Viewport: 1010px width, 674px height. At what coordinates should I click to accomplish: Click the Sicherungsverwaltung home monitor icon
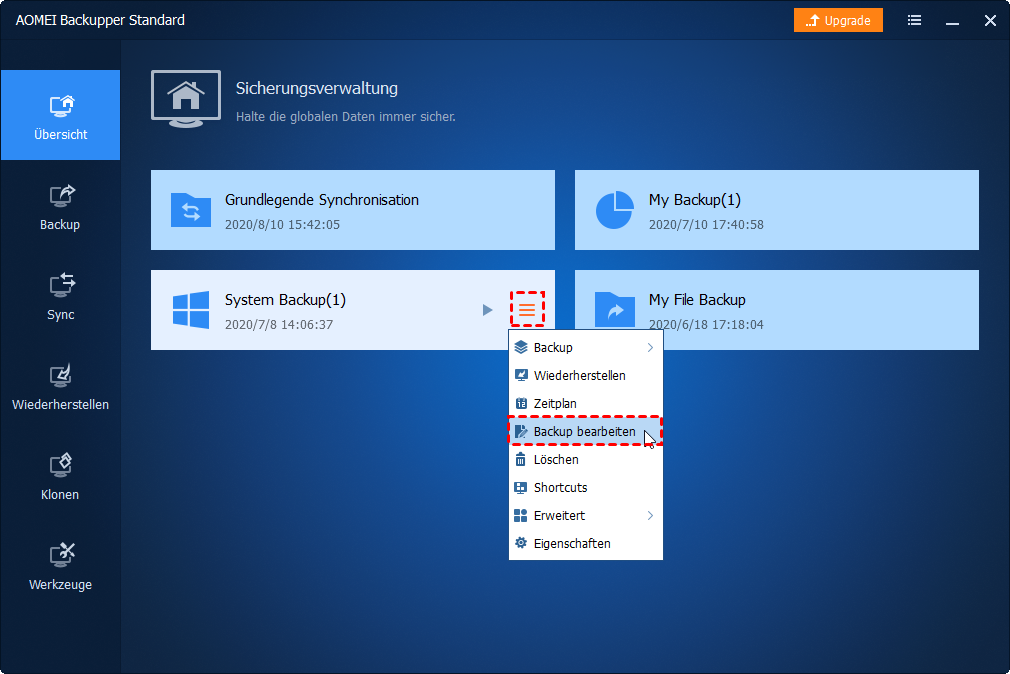(x=186, y=99)
